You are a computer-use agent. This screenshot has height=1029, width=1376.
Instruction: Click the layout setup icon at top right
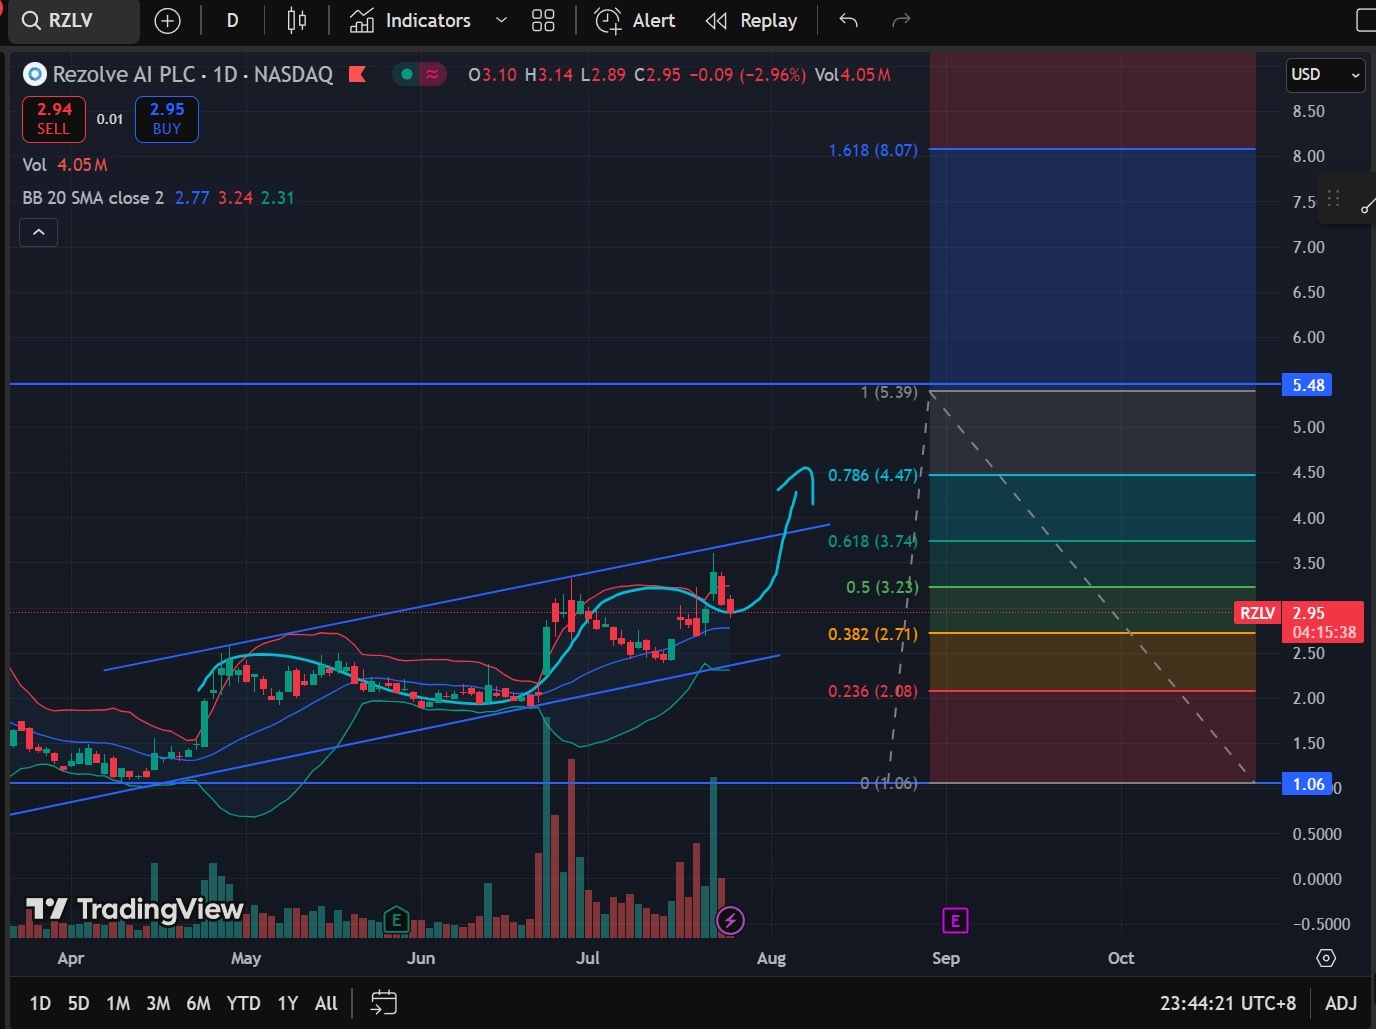(x=1365, y=21)
